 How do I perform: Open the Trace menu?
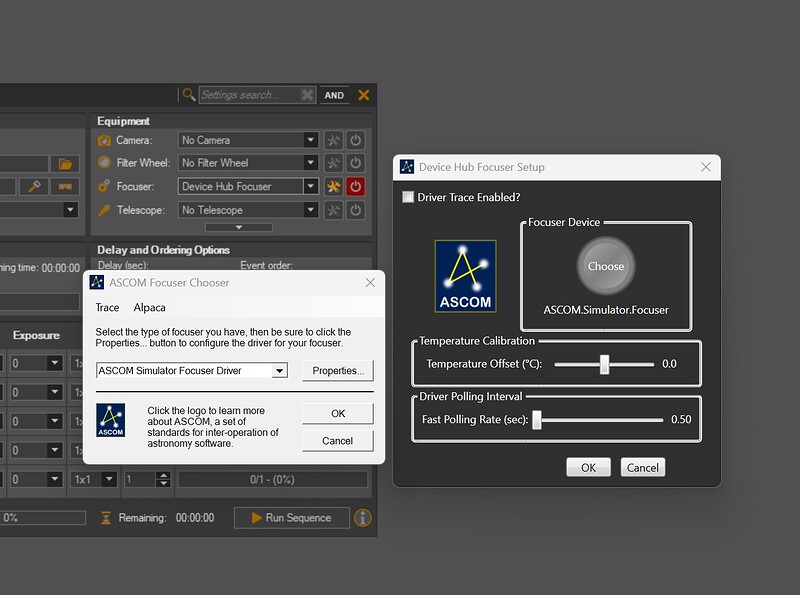107,307
